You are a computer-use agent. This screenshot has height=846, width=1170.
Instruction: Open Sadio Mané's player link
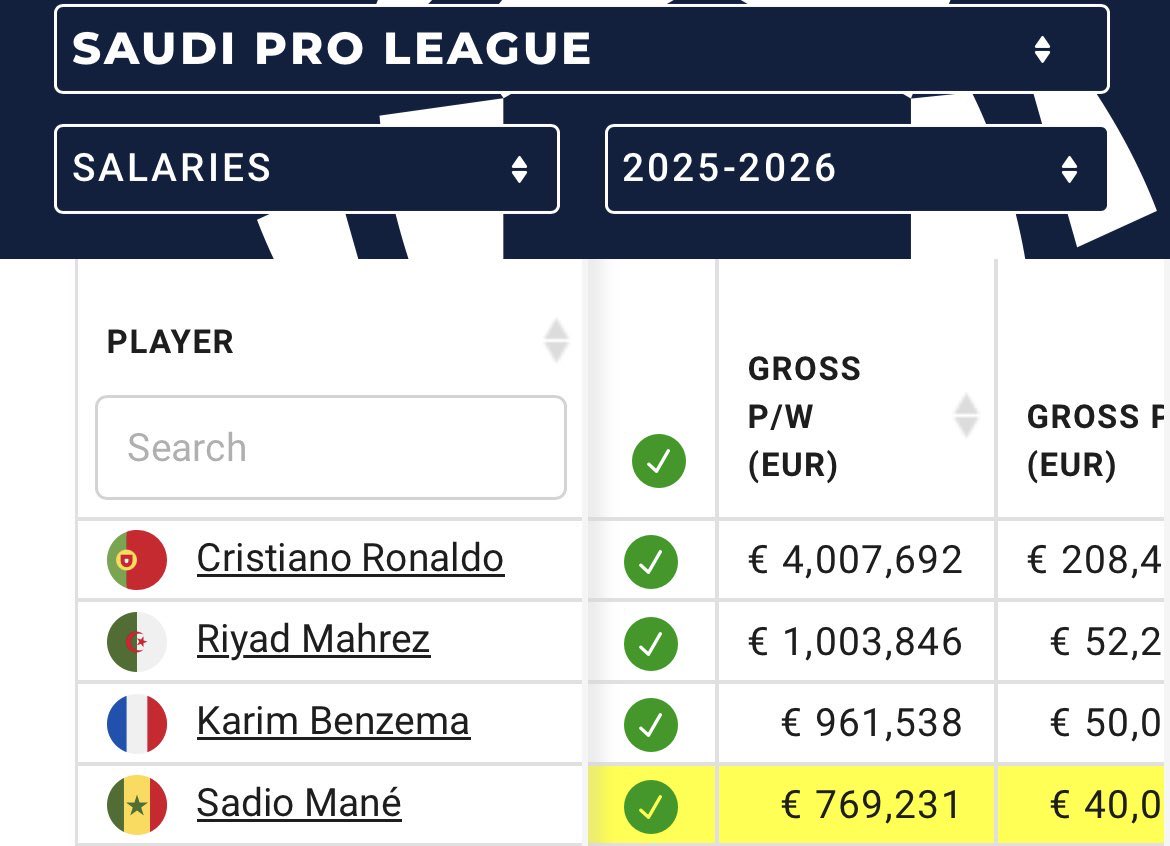(299, 803)
